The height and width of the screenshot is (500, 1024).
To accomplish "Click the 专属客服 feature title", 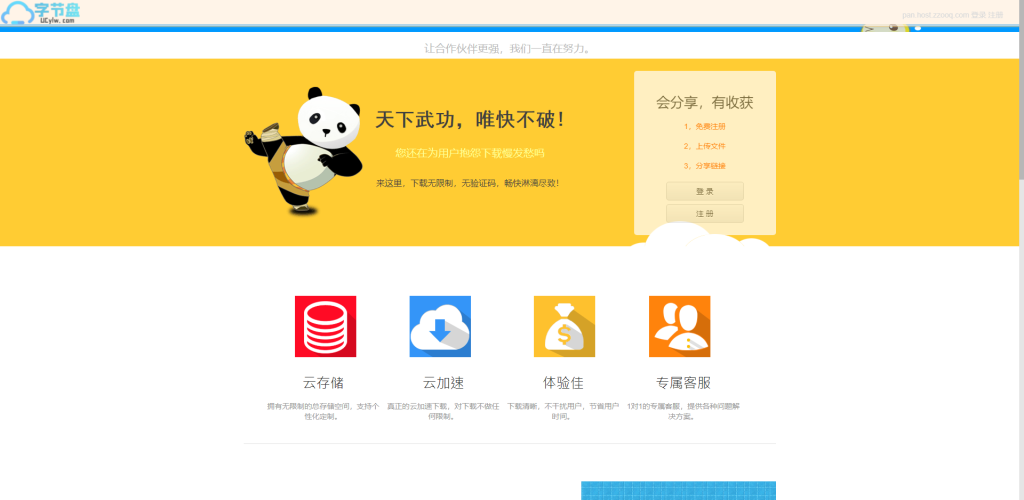I will click(683, 383).
